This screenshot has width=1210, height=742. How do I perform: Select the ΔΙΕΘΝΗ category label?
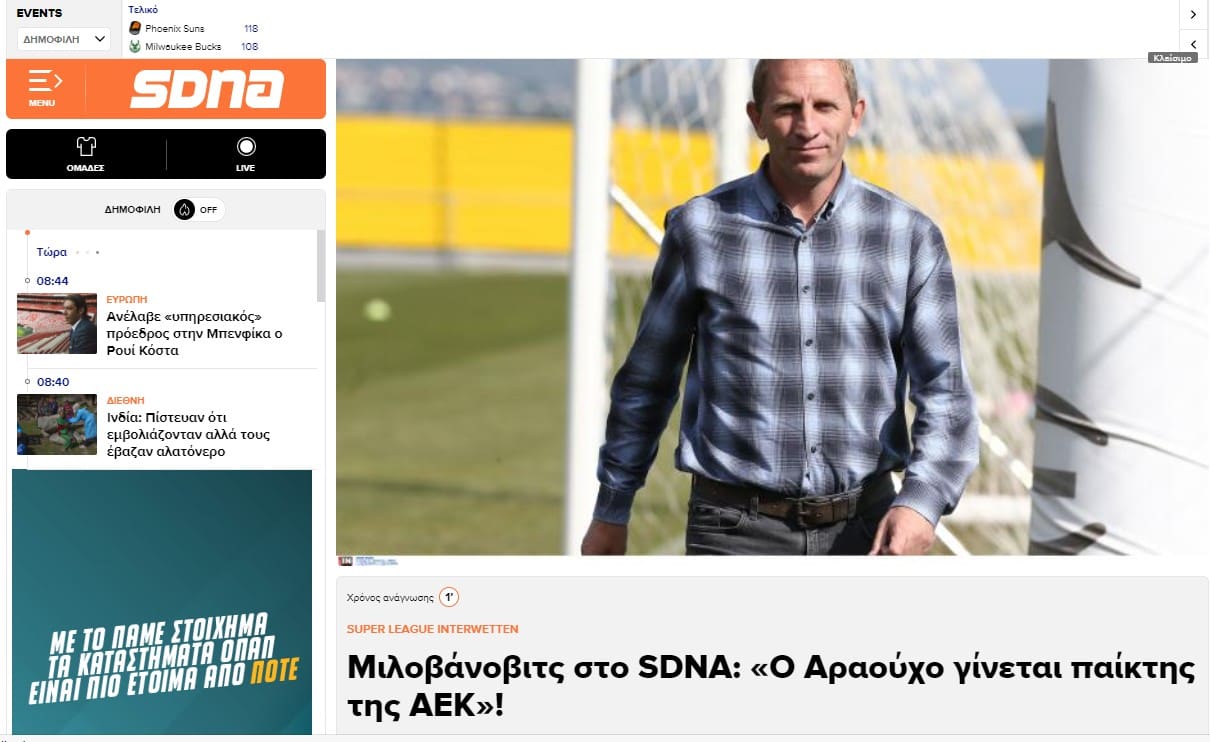tap(126, 400)
